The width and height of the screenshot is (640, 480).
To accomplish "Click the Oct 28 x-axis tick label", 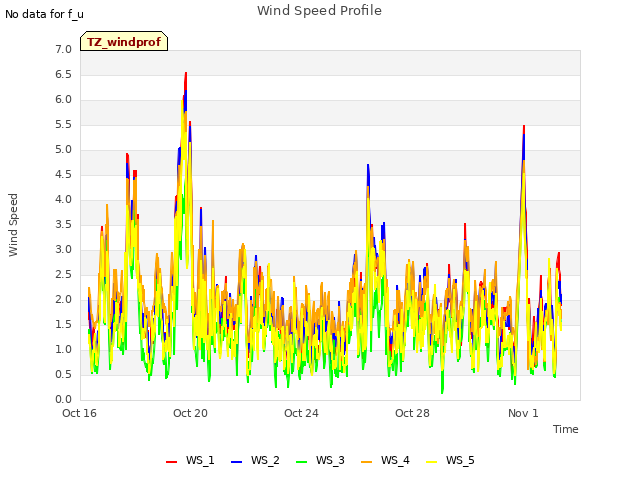I will (412, 413).
